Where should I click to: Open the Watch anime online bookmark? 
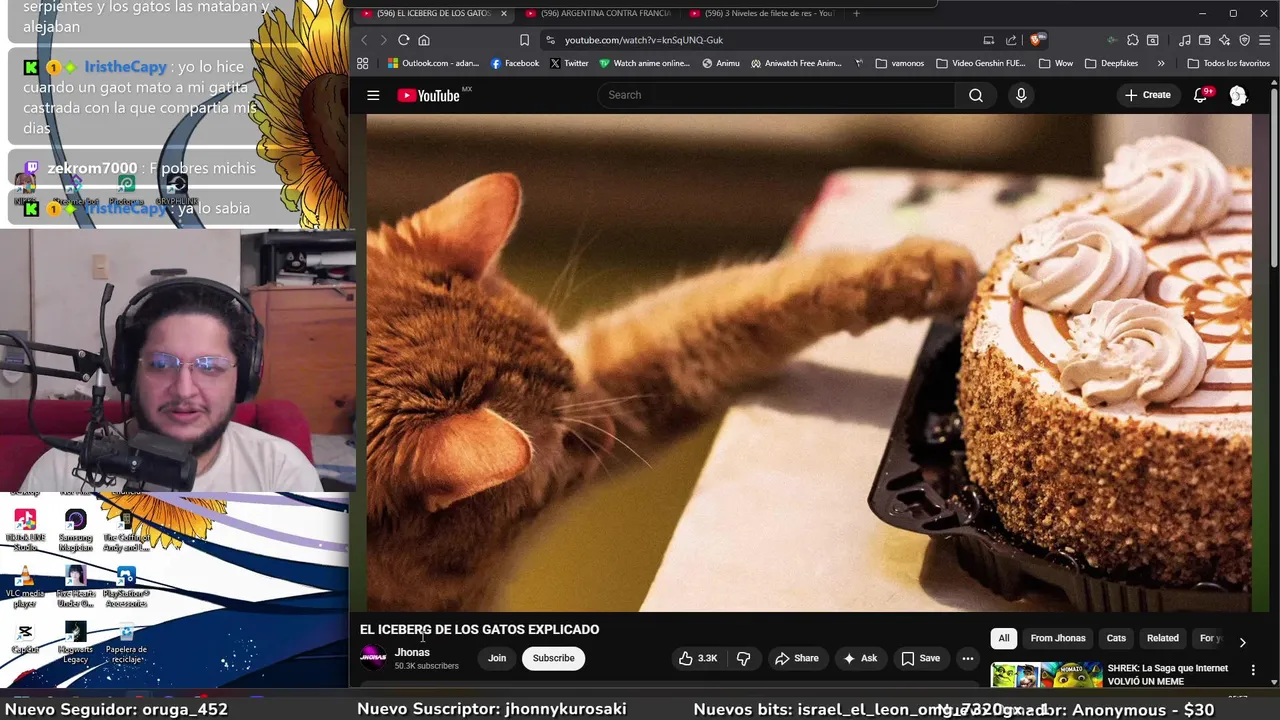(645, 63)
